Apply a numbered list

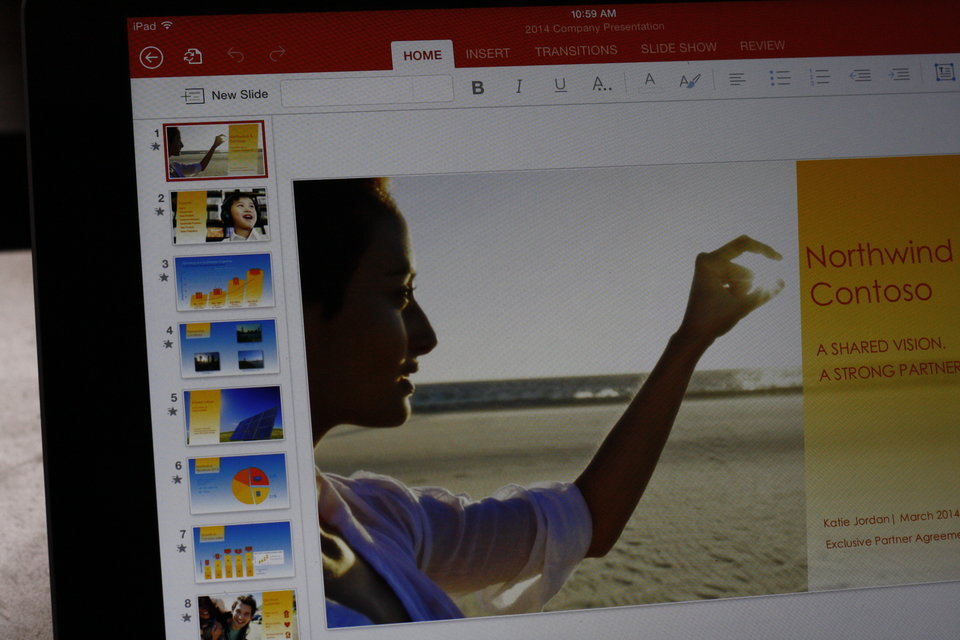[x=819, y=77]
